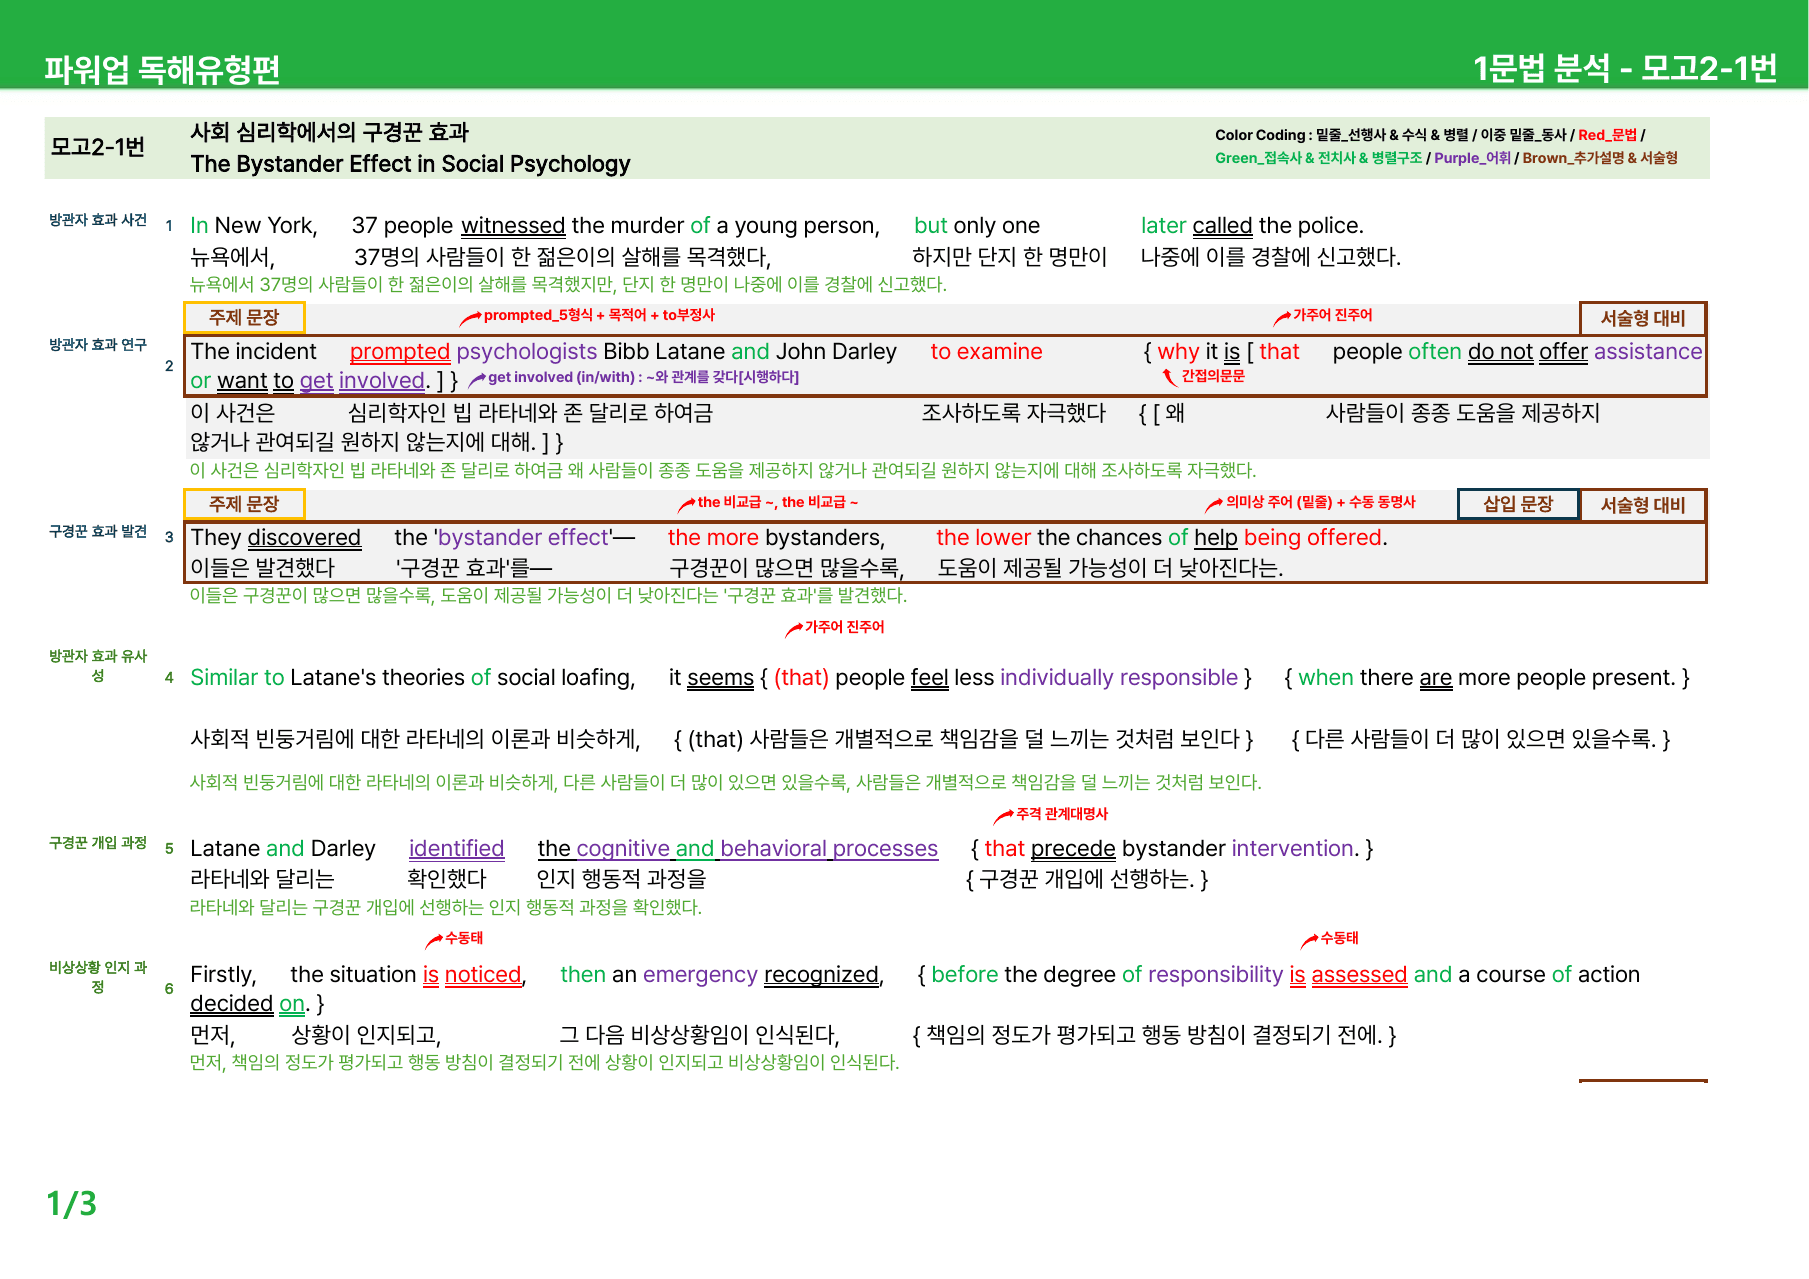This screenshot has height=1279, width=1809.
Task: Click the 'Color Coding' legend label
Action: pyautogui.click(x=1260, y=135)
